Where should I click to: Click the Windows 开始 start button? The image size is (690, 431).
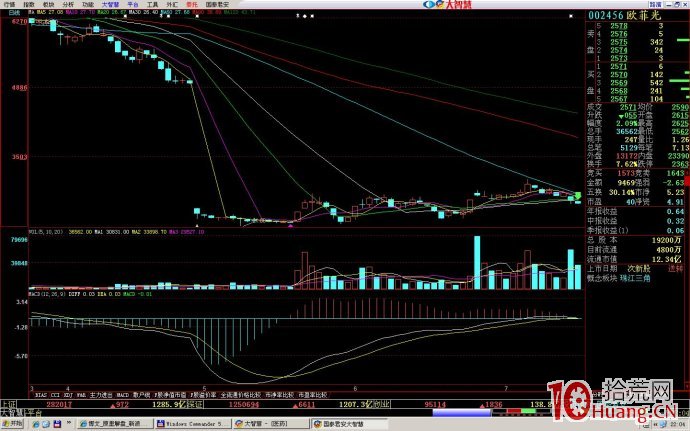[x=12, y=424]
